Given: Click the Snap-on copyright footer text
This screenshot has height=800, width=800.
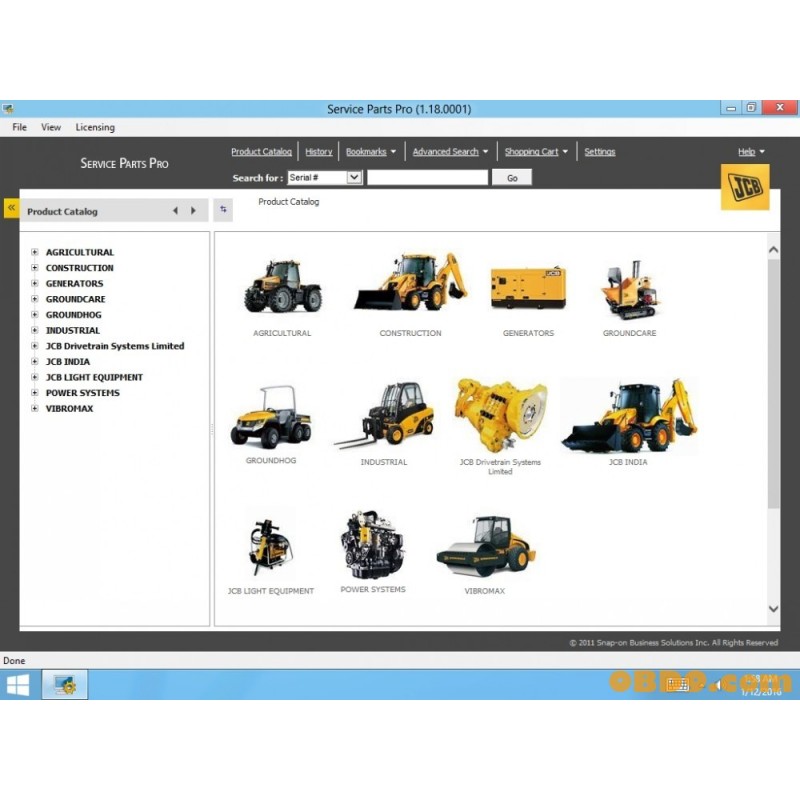Looking at the screenshot, I should click(x=673, y=643).
